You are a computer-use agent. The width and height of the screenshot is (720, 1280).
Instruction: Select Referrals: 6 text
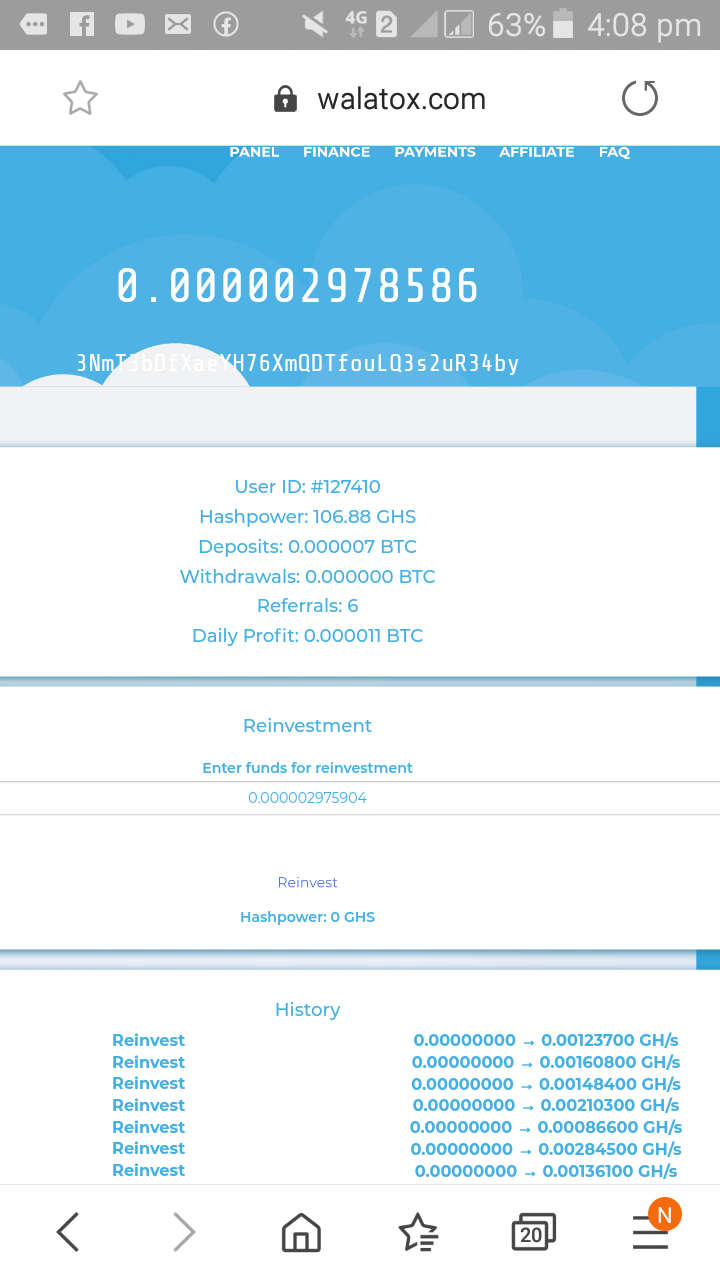[307, 606]
